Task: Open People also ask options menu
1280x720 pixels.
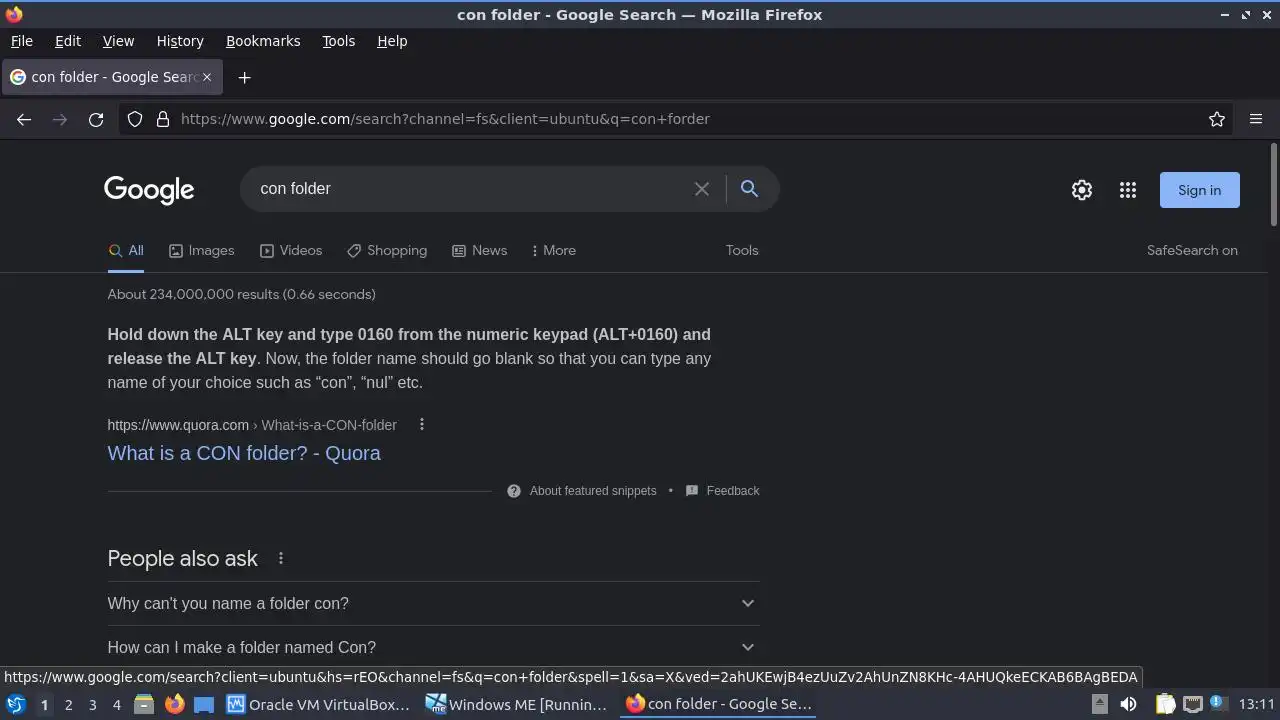Action: pyautogui.click(x=281, y=558)
